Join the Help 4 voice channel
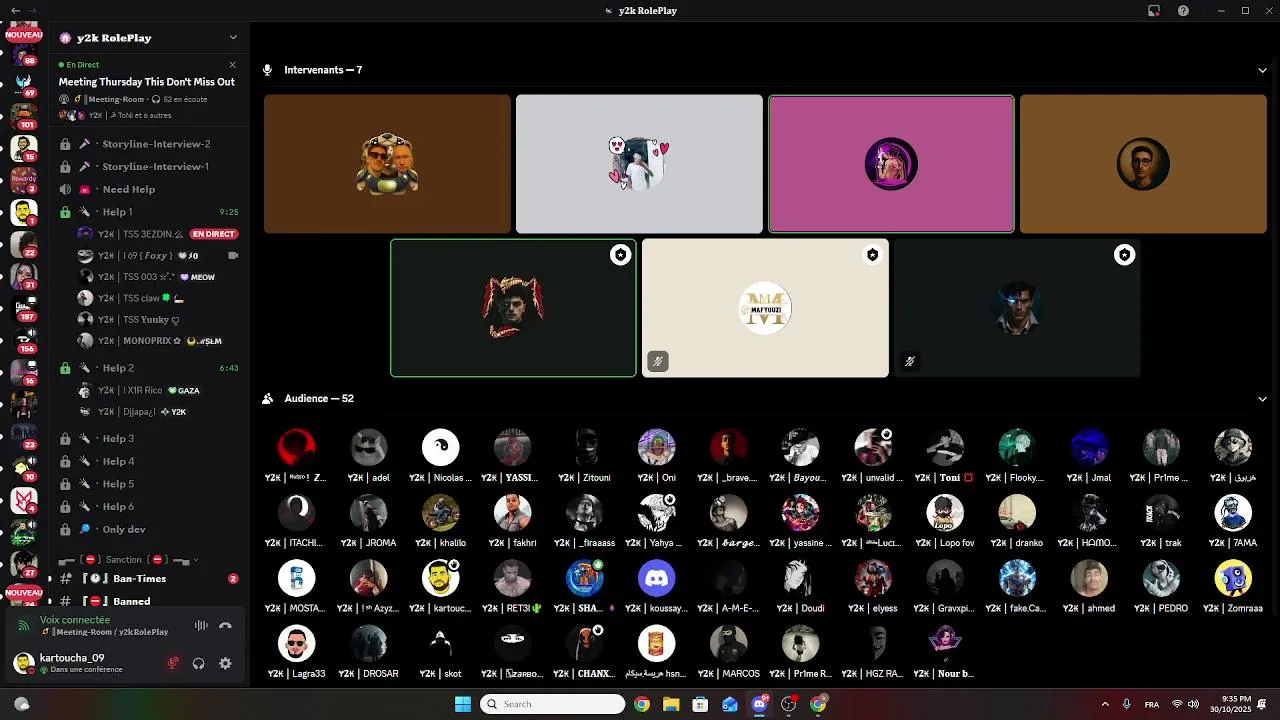 click(148, 461)
